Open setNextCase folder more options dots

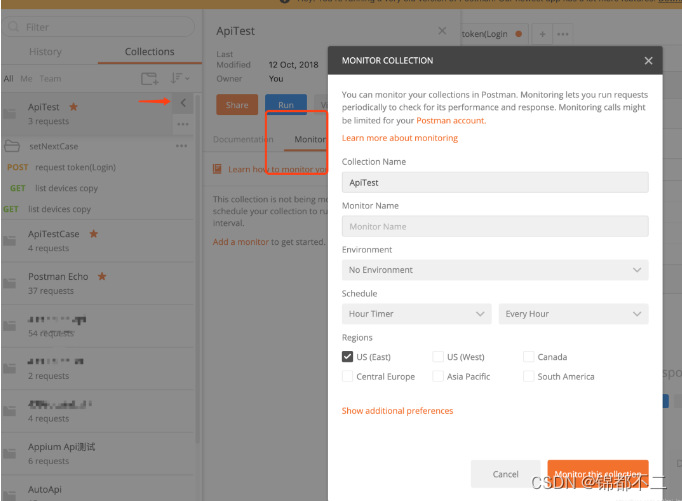[x=181, y=146]
